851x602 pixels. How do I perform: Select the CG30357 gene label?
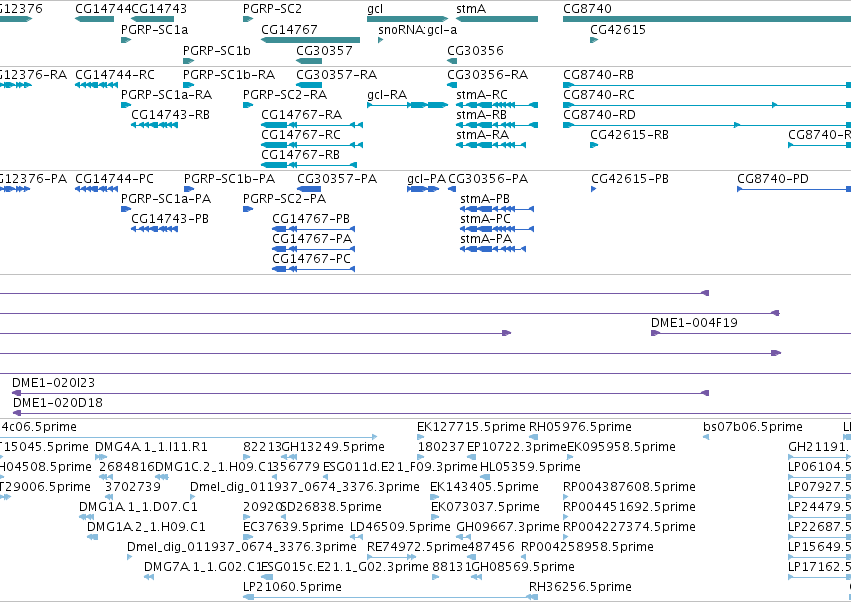click(324, 50)
